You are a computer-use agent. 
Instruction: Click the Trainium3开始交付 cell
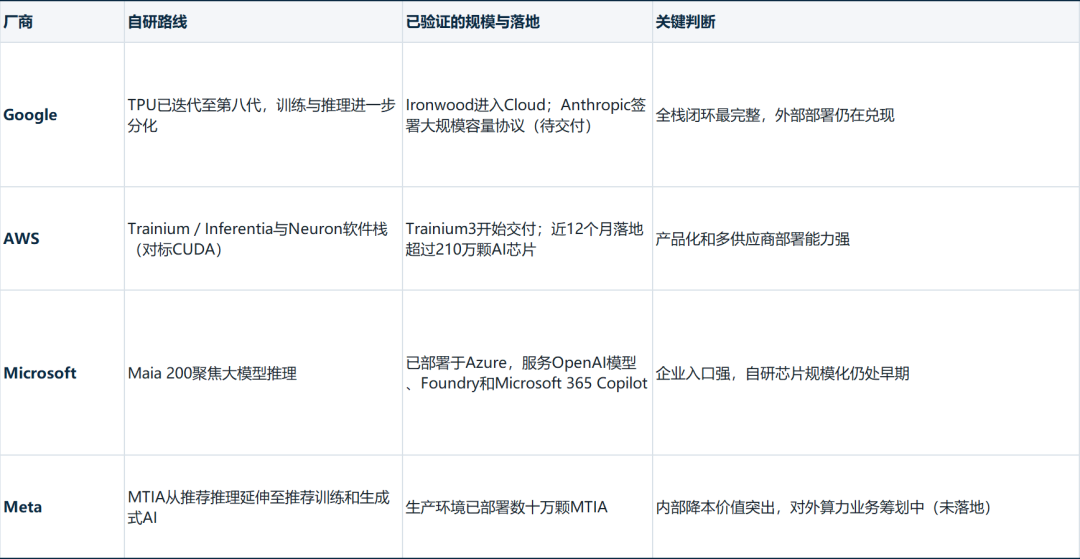[x=528, y=239]
